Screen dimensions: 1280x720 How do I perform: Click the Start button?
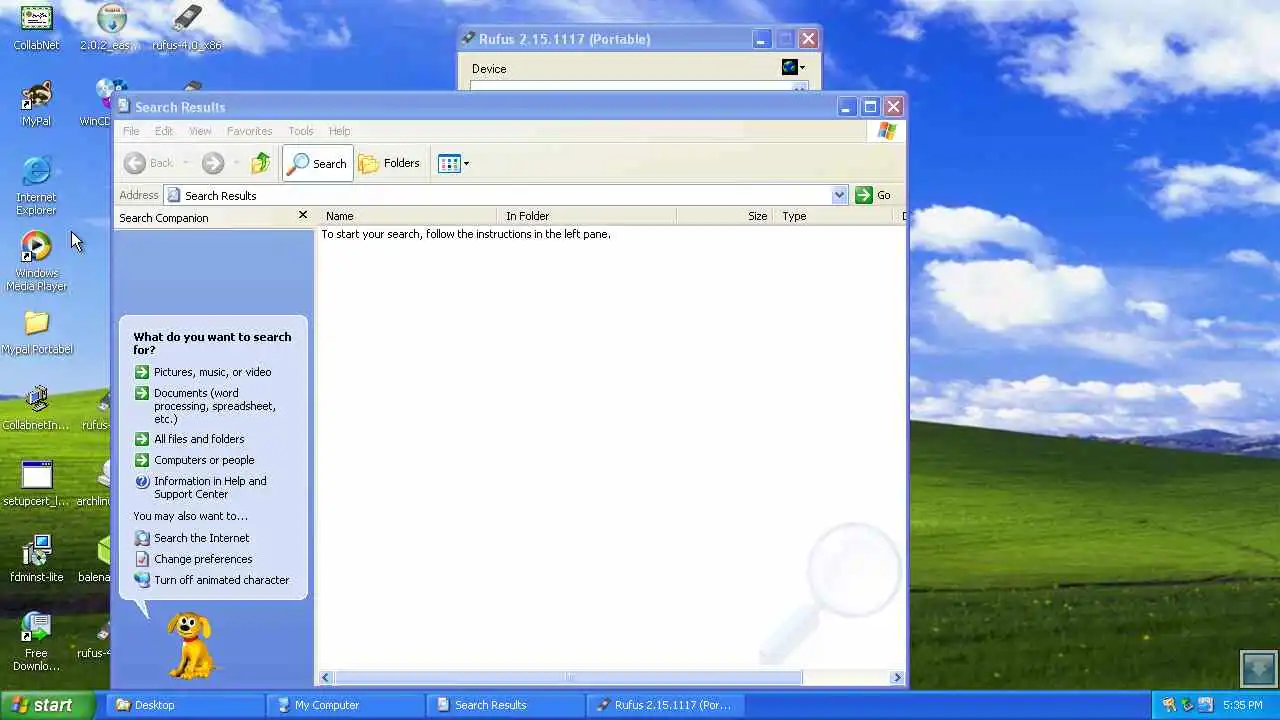click(47, 705)
